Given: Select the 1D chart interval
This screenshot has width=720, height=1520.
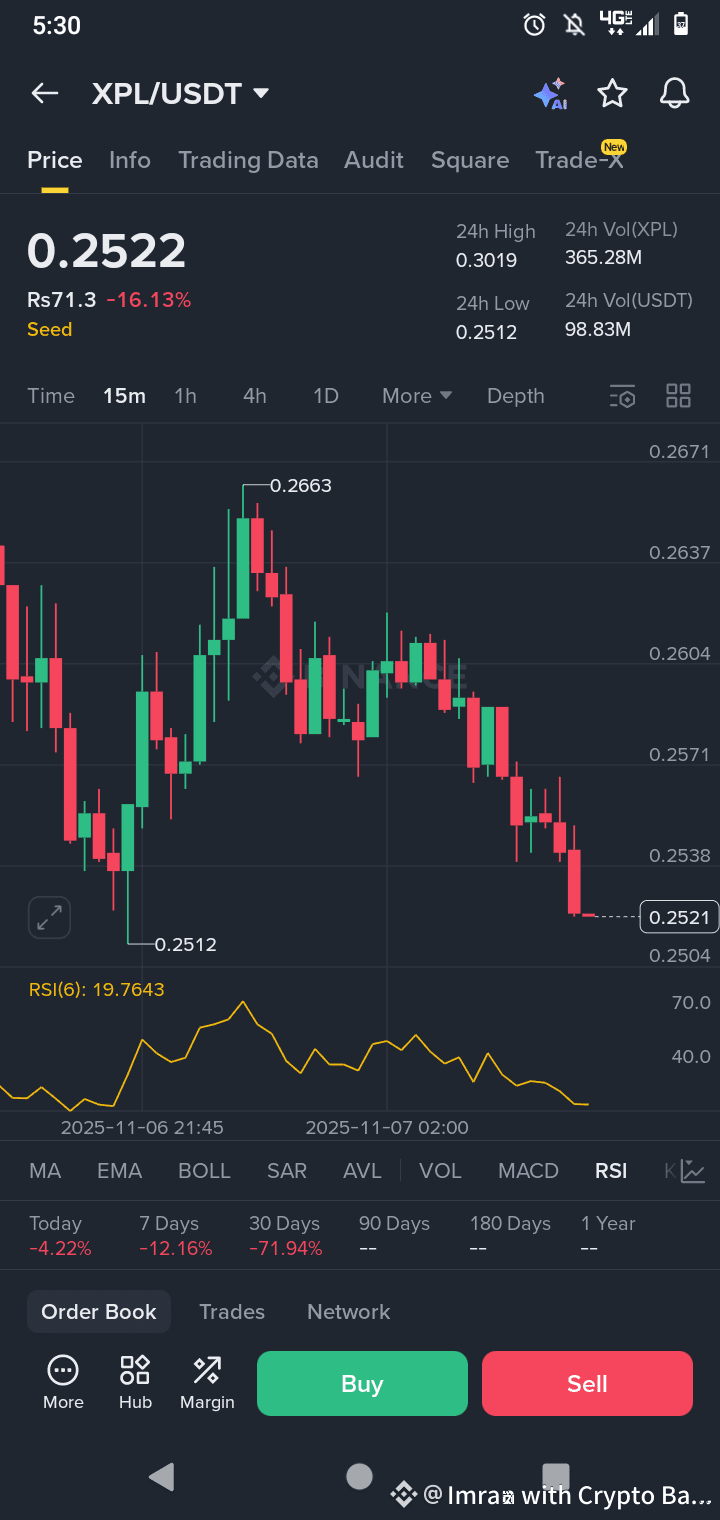Looking at the screenshot, I should click(x=326, y=396).
